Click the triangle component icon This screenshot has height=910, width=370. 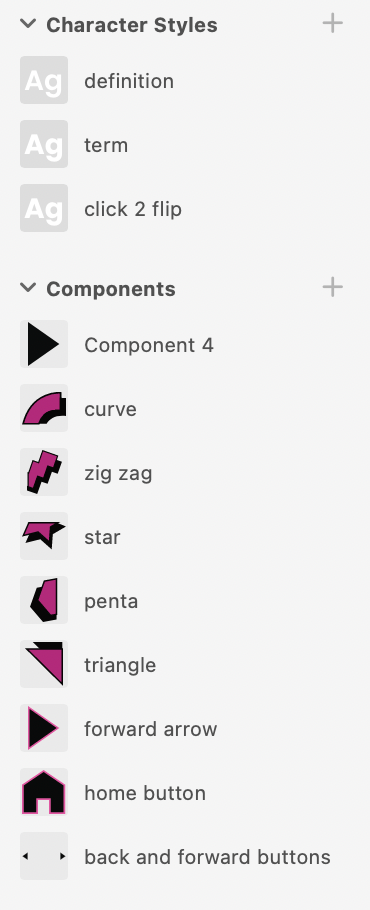click(44, 664)
